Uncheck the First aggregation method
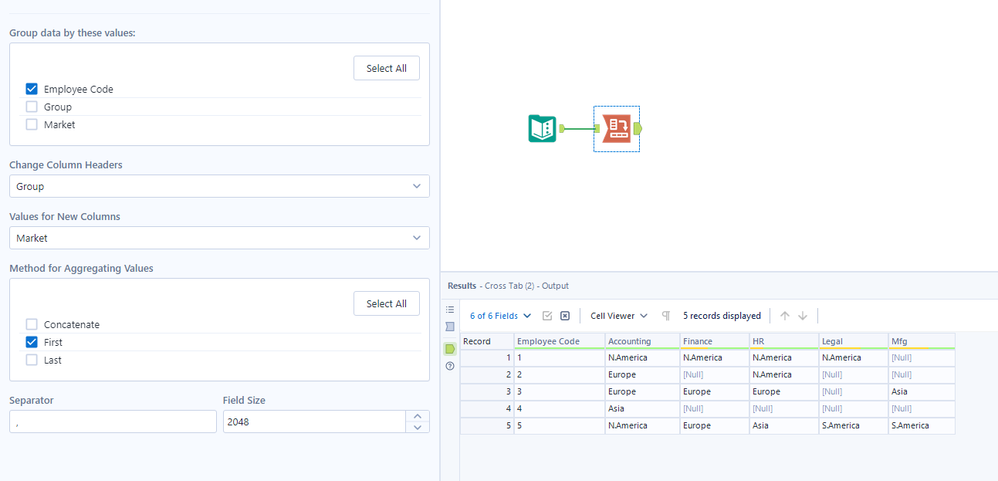Image resolution: width=998 pixels, height=481 pixels. pyautogui.click(x=32, y=342)
